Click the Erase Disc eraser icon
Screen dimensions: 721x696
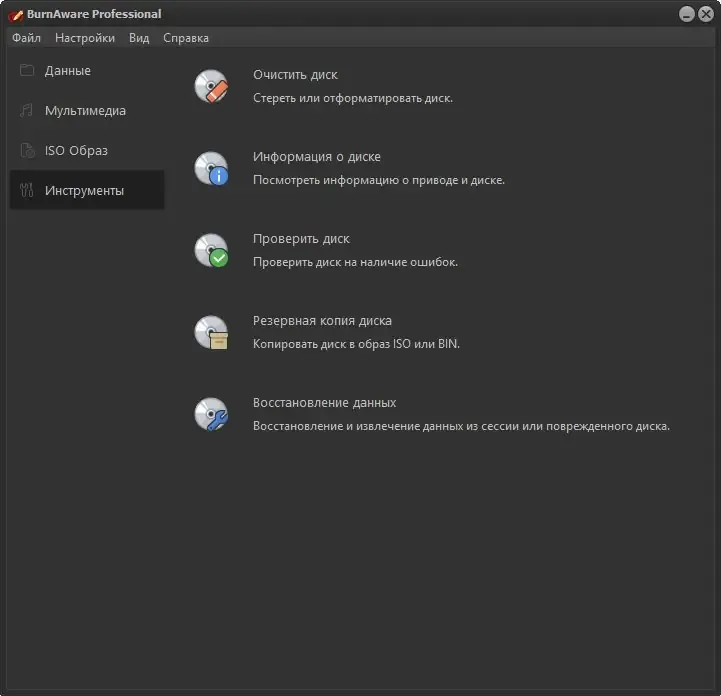(212, 86)
